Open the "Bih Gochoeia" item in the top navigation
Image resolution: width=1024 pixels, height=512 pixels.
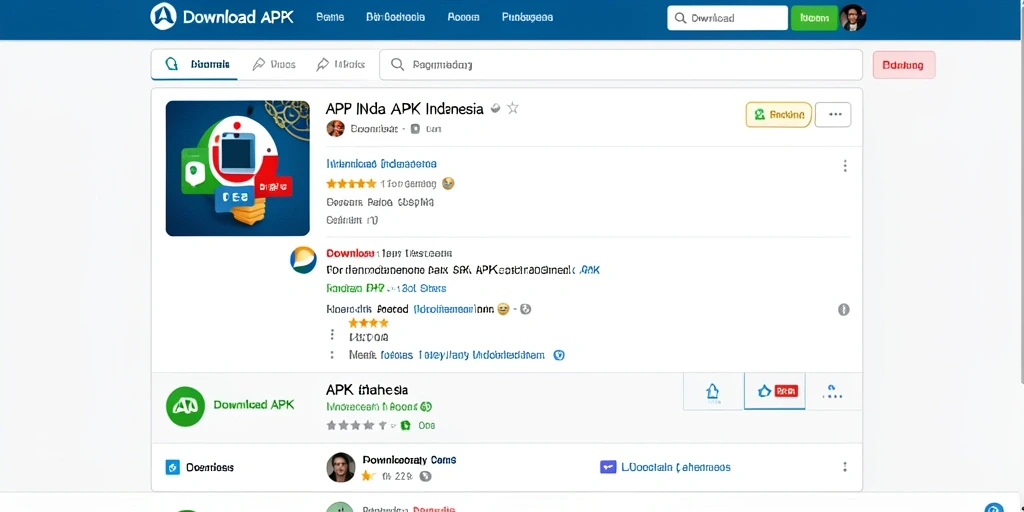pos(396,18)
